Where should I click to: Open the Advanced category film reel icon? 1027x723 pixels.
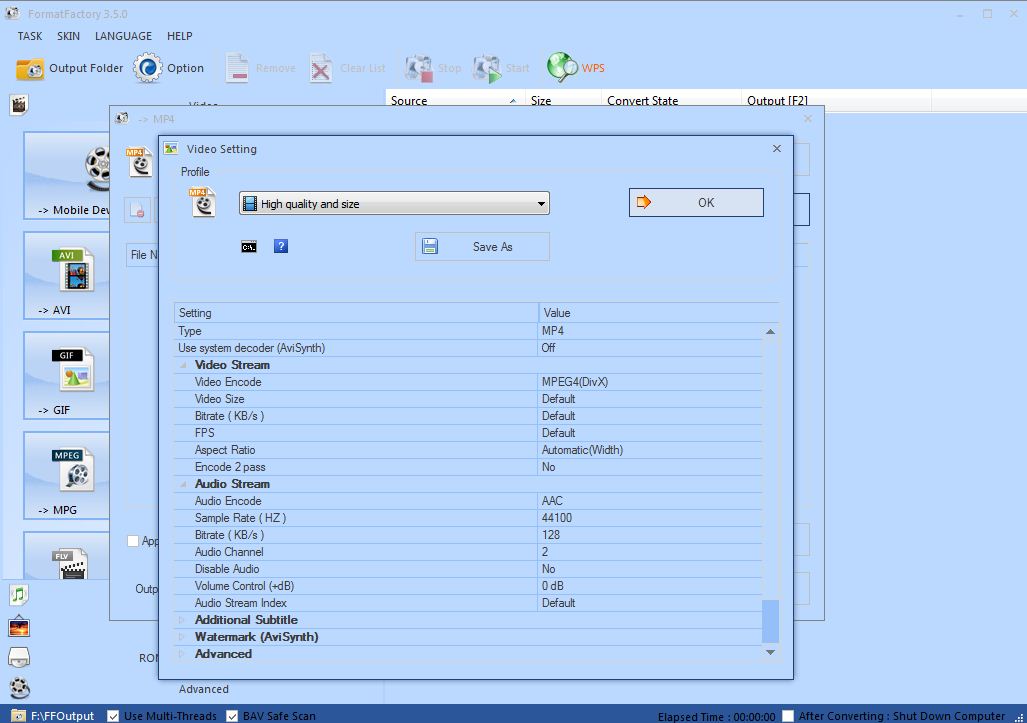[x=20, y=688]
